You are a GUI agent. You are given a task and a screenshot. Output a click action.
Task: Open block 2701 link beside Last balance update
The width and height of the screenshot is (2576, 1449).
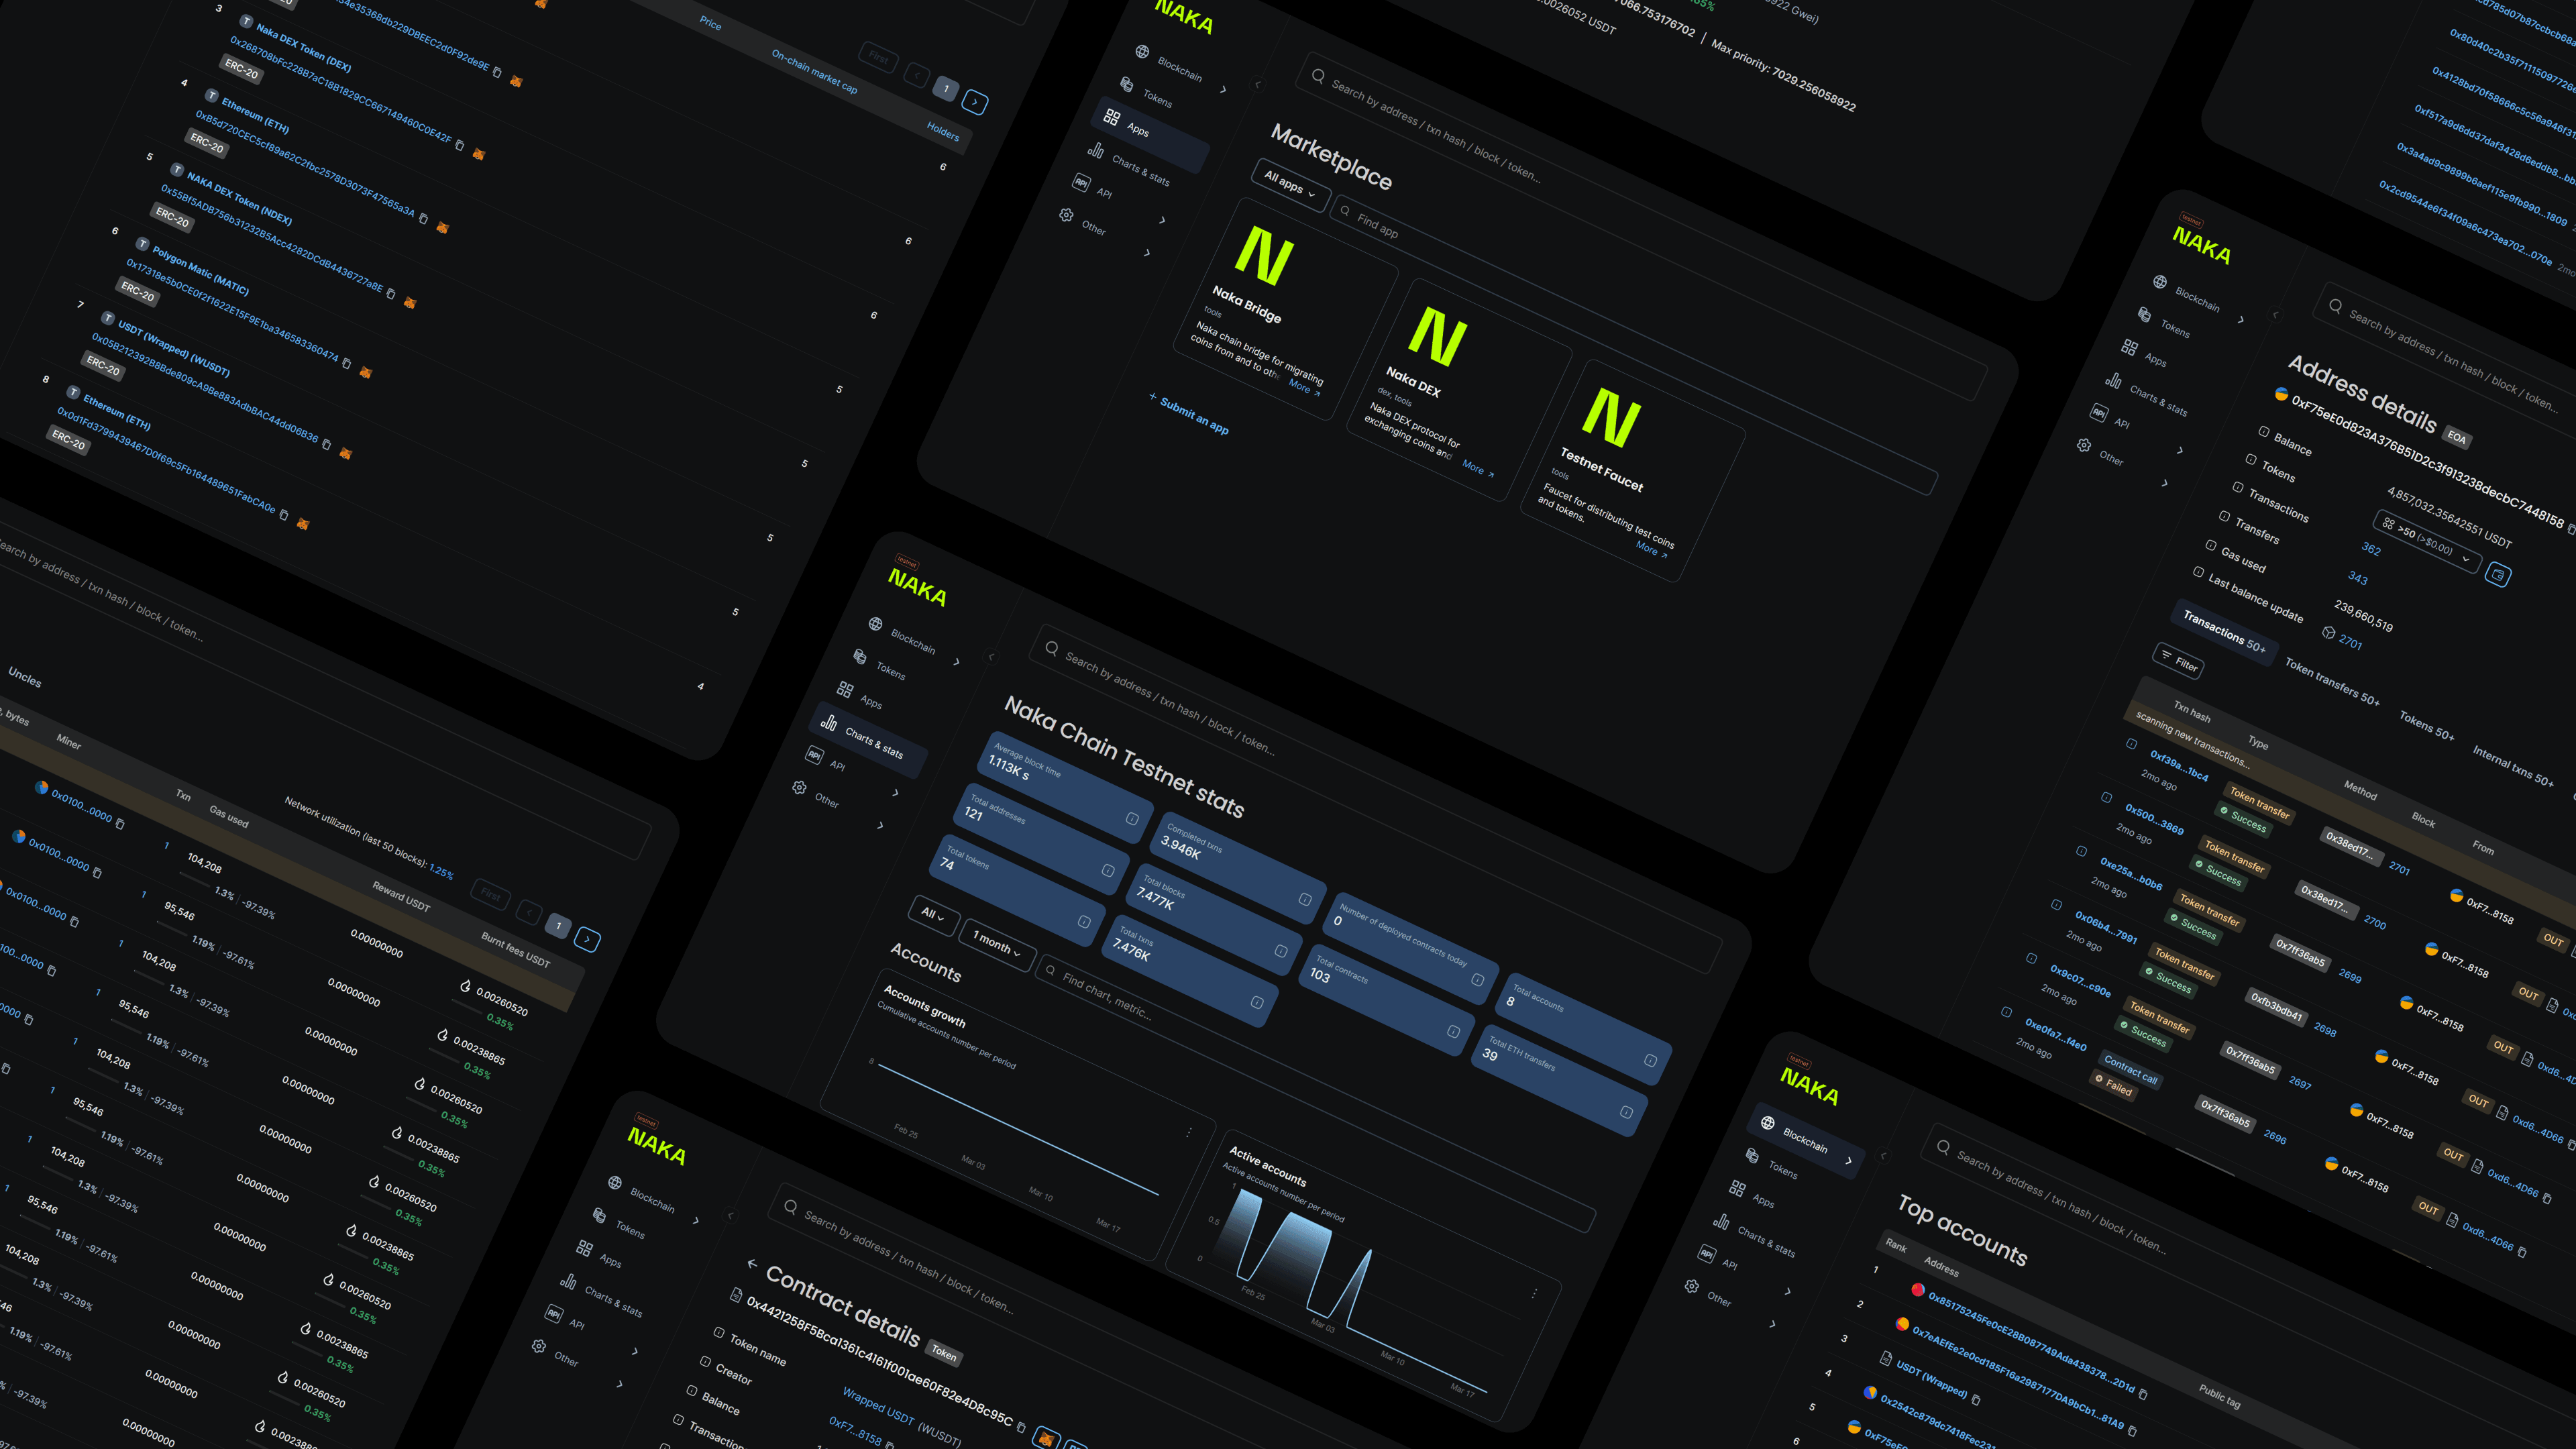2351,642
